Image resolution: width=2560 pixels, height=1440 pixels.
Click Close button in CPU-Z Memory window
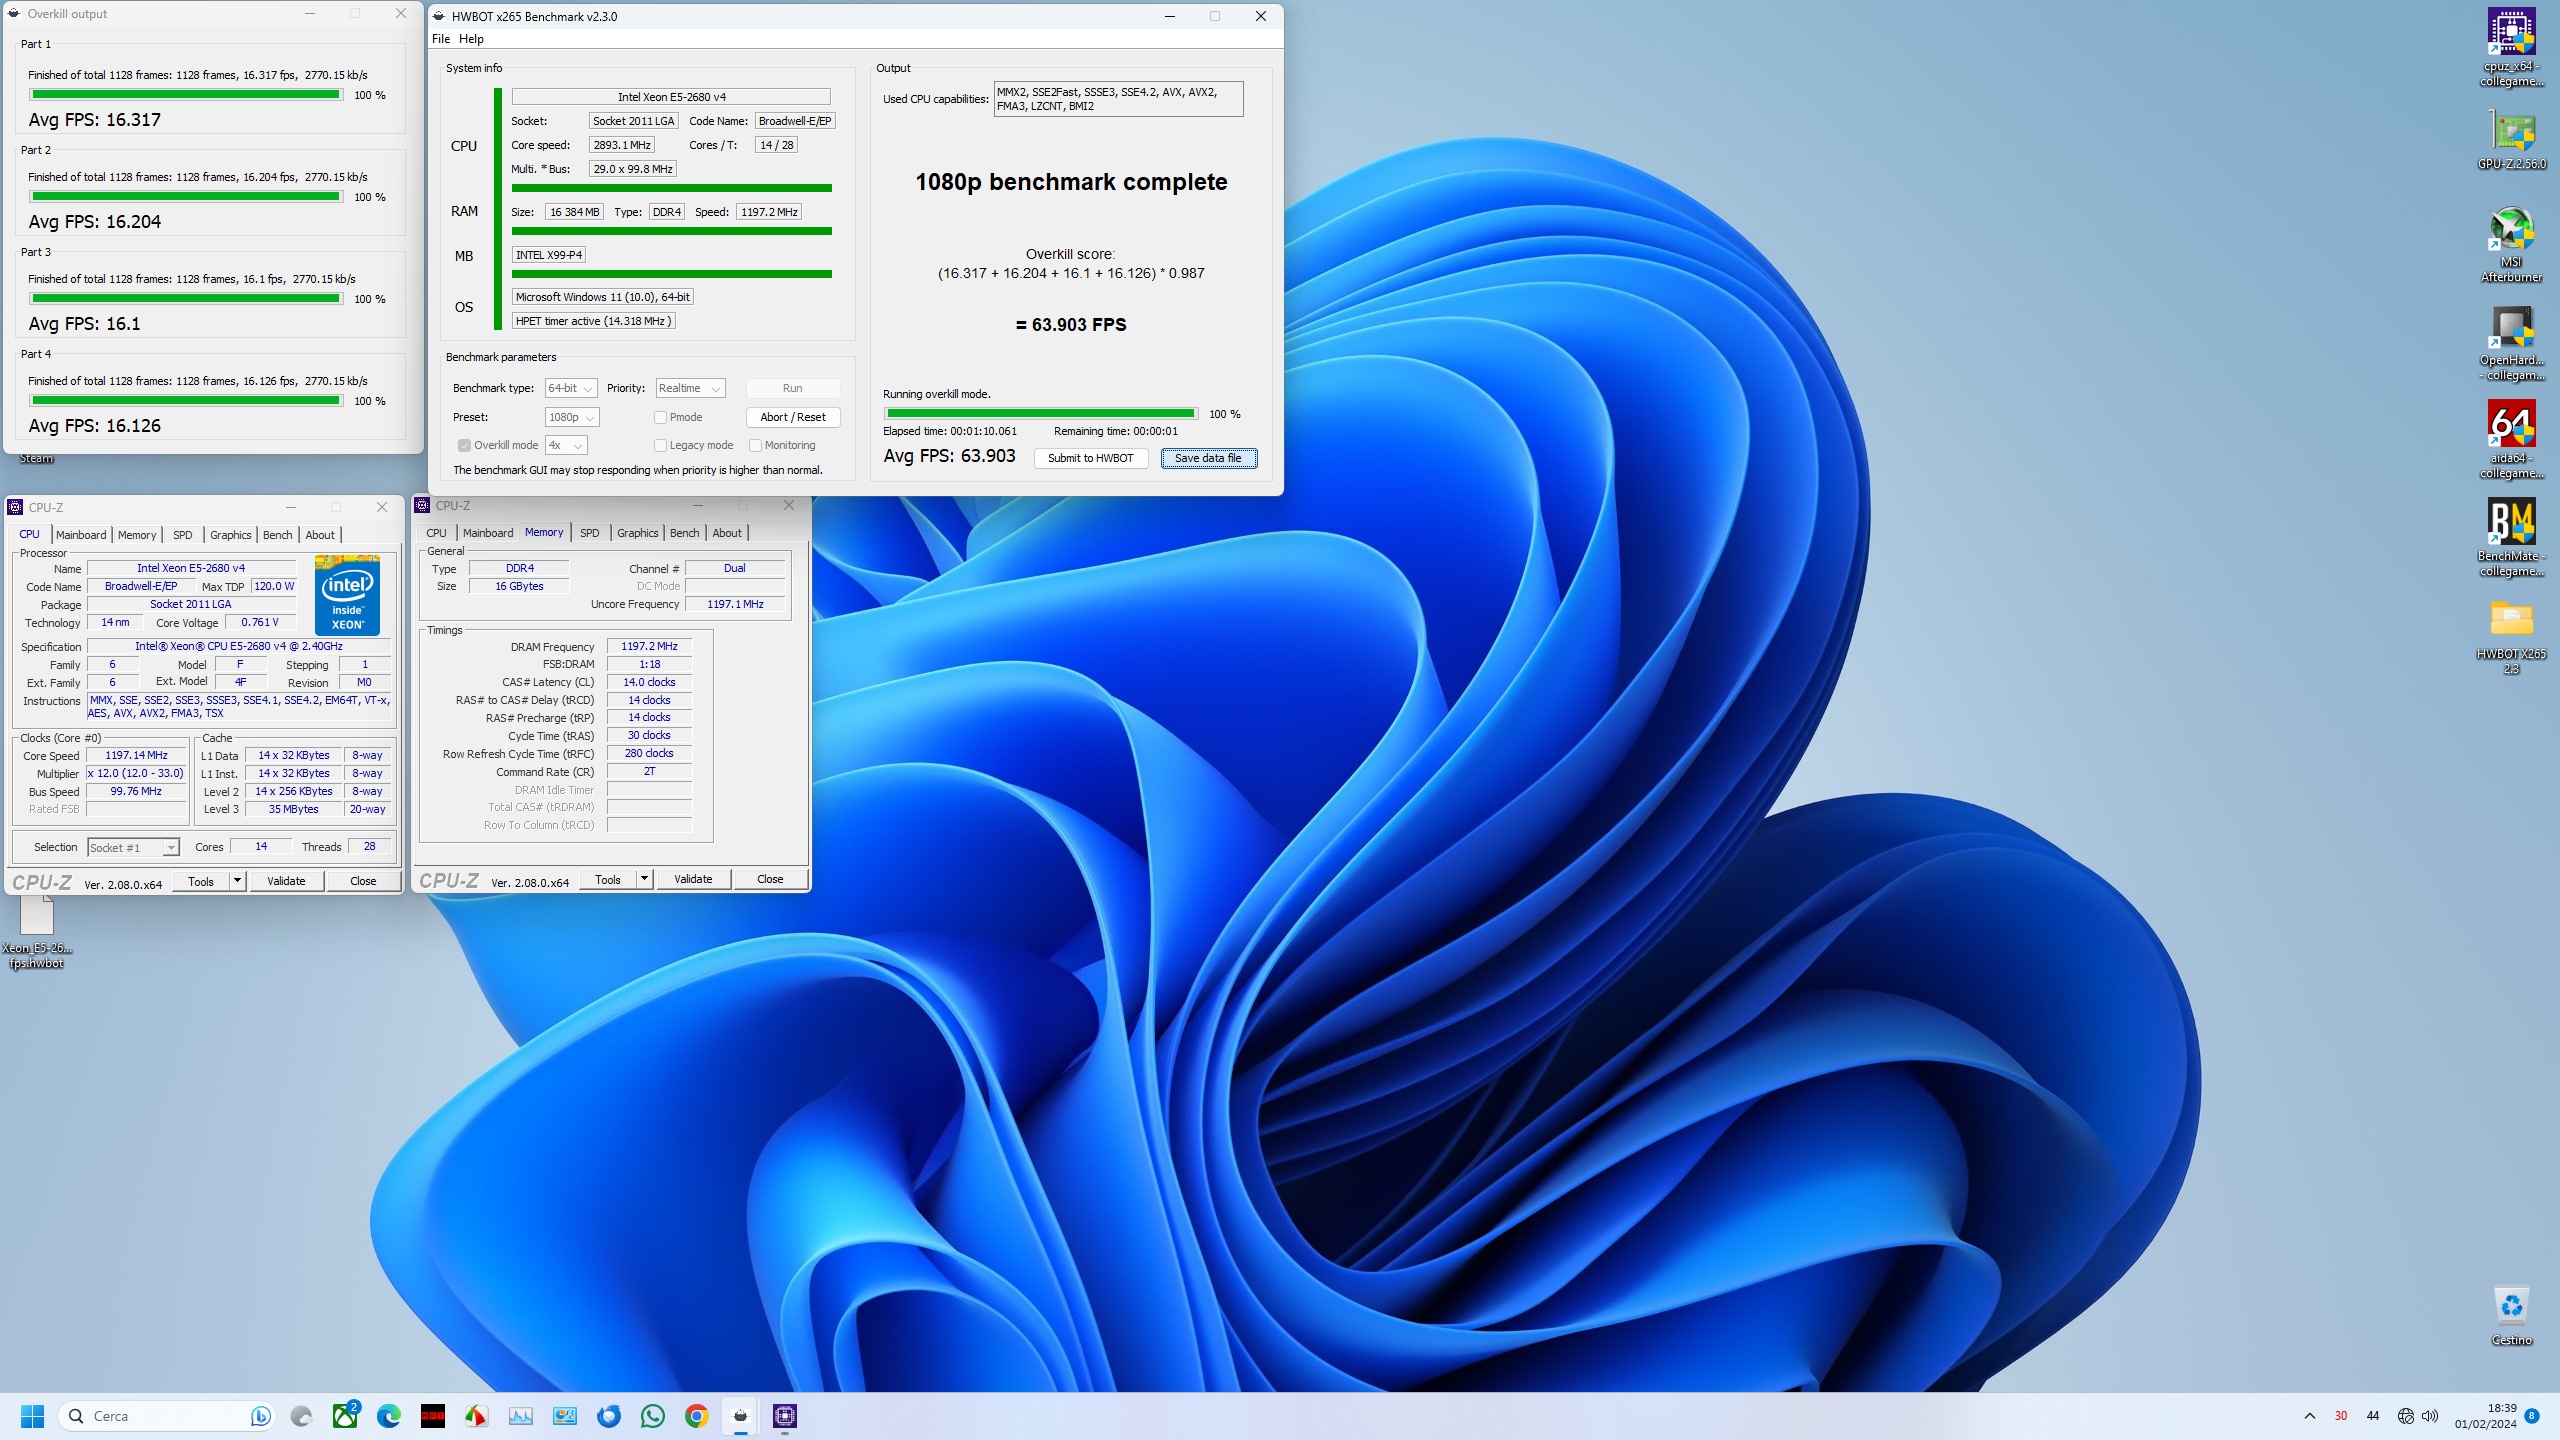(770, 879)
